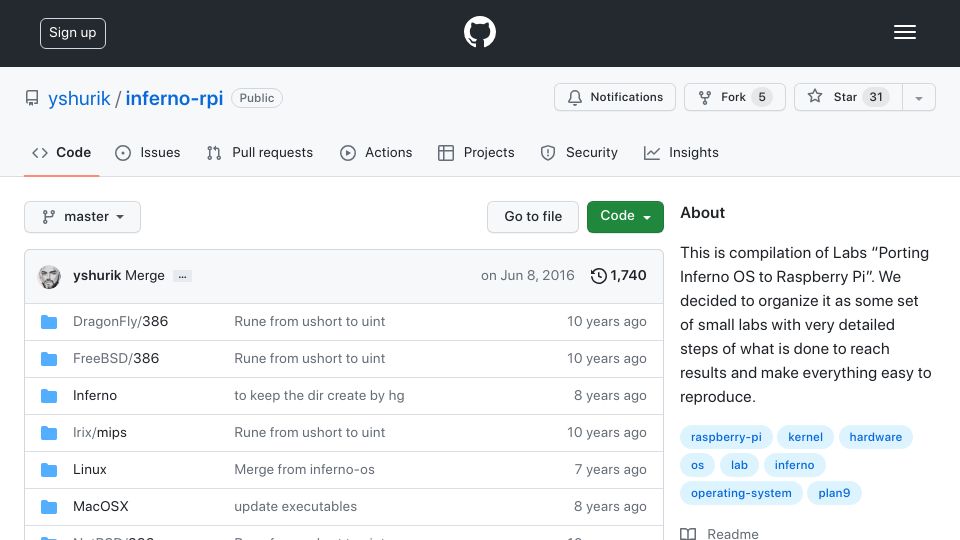Image resolution: width=960 pixels, height=540 pixels.
Task: Open the MacOSX folder
Action: pyautogui.click(x=101, y=506)
